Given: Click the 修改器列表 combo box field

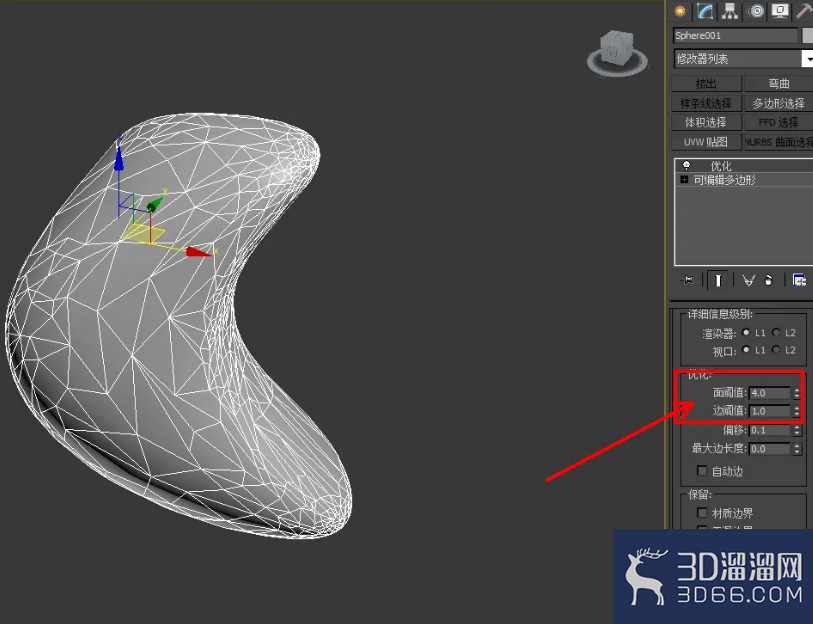Looking at the screenshot, I should 737,59.
